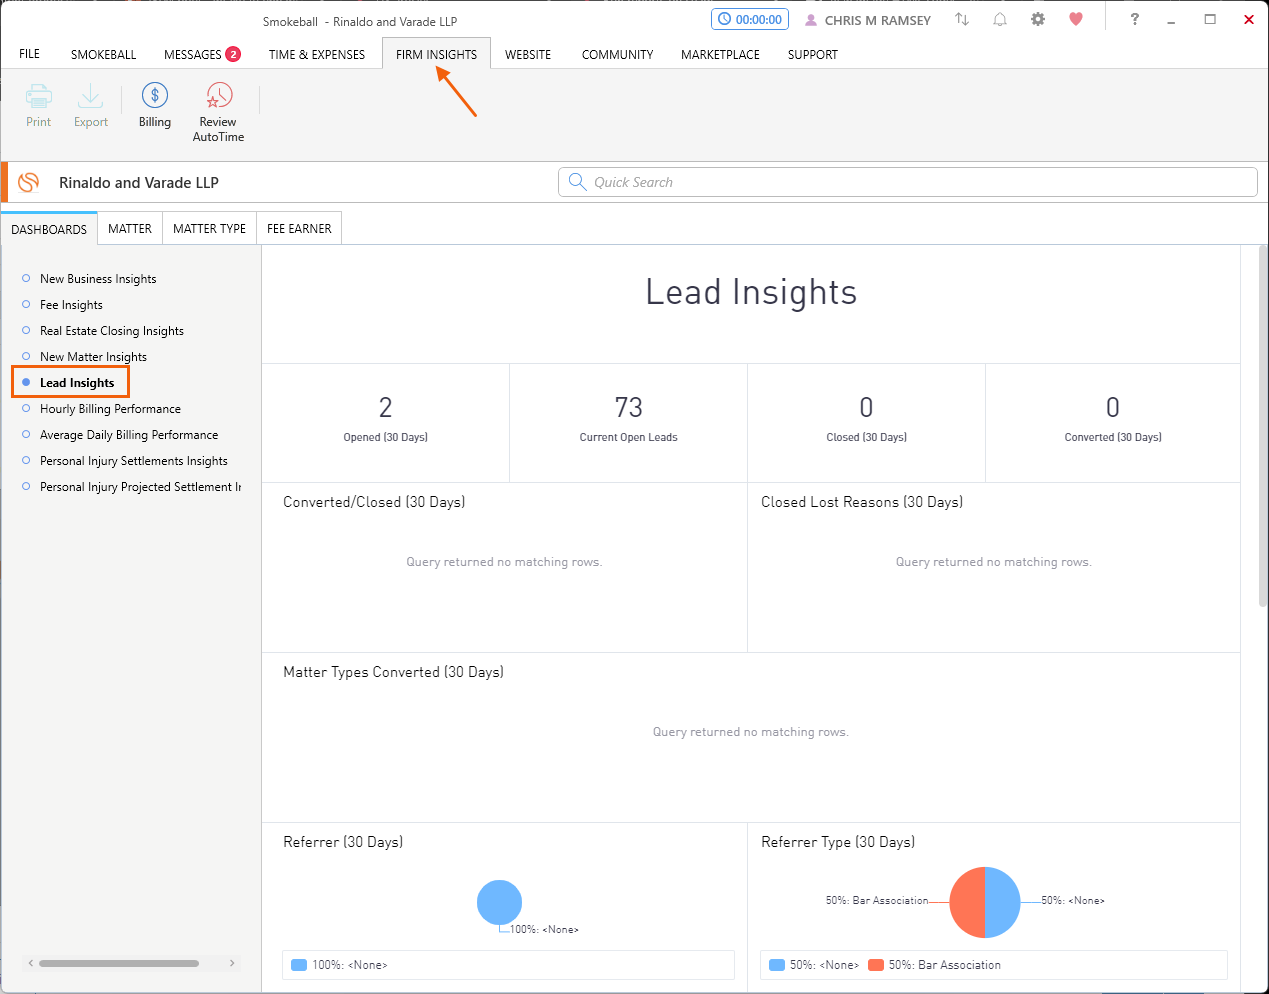
Task: Open the COMMUNITY tab
Action: (617, 54)
